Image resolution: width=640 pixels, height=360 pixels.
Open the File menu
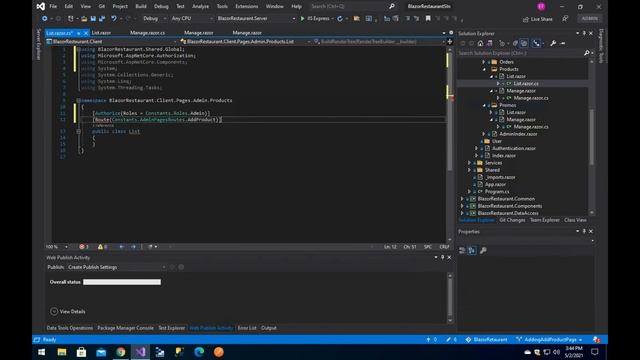point(53,7)
